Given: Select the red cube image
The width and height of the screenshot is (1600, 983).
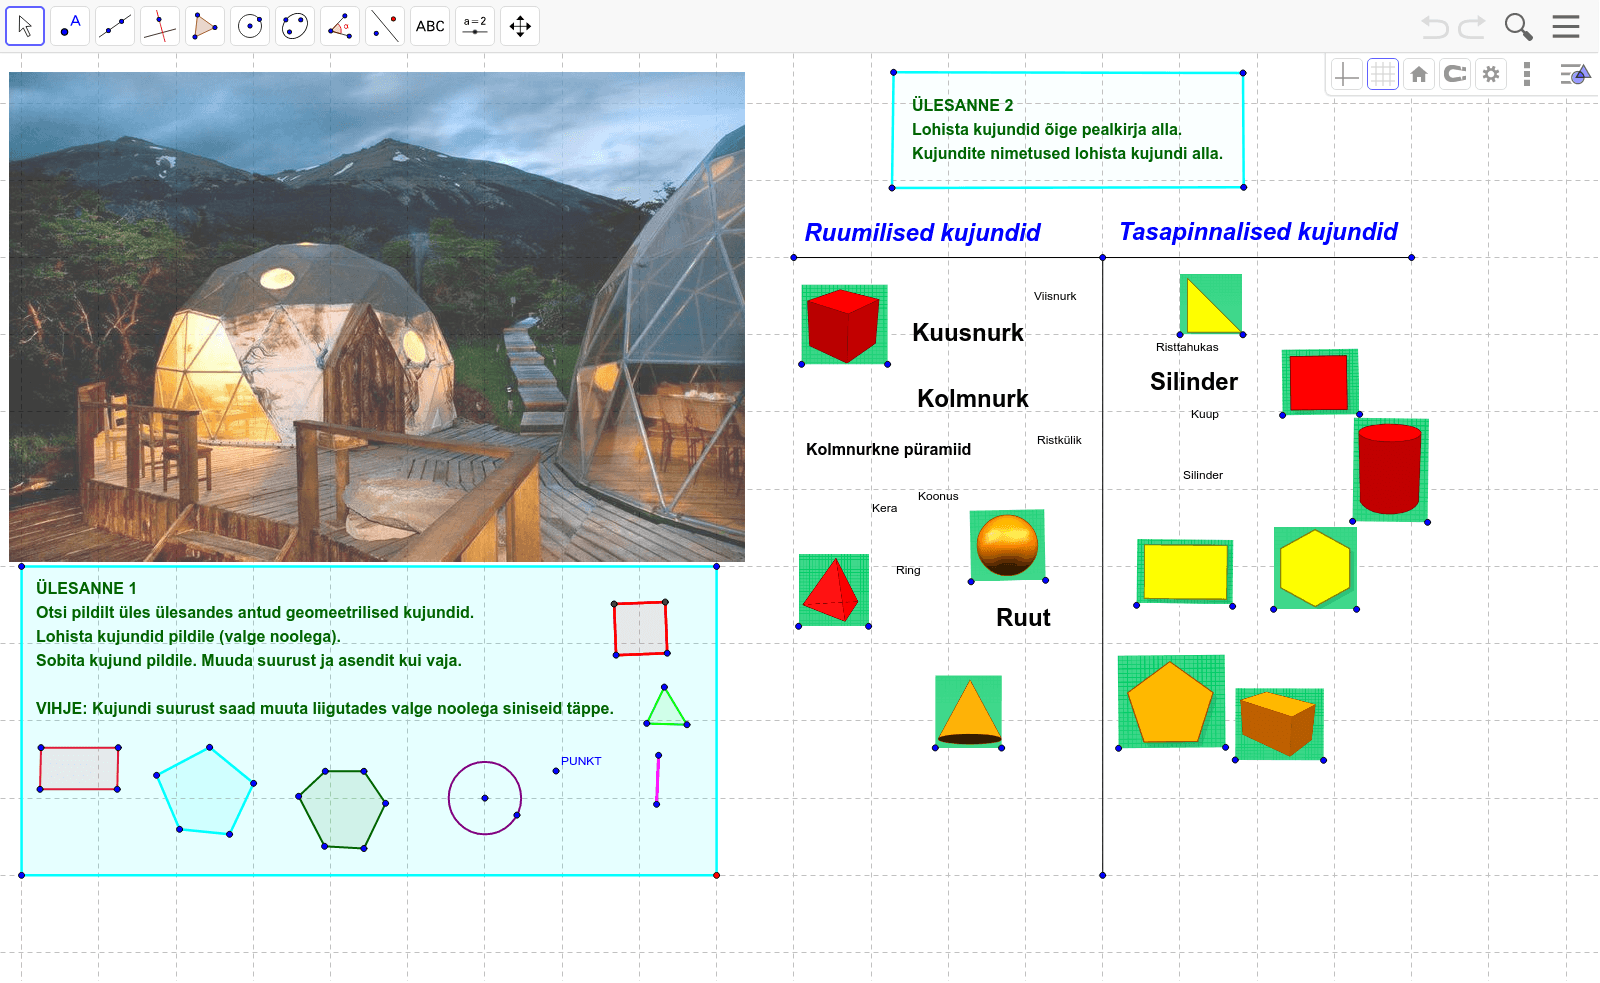Looking at the screenshot, I should pos(845,325).
